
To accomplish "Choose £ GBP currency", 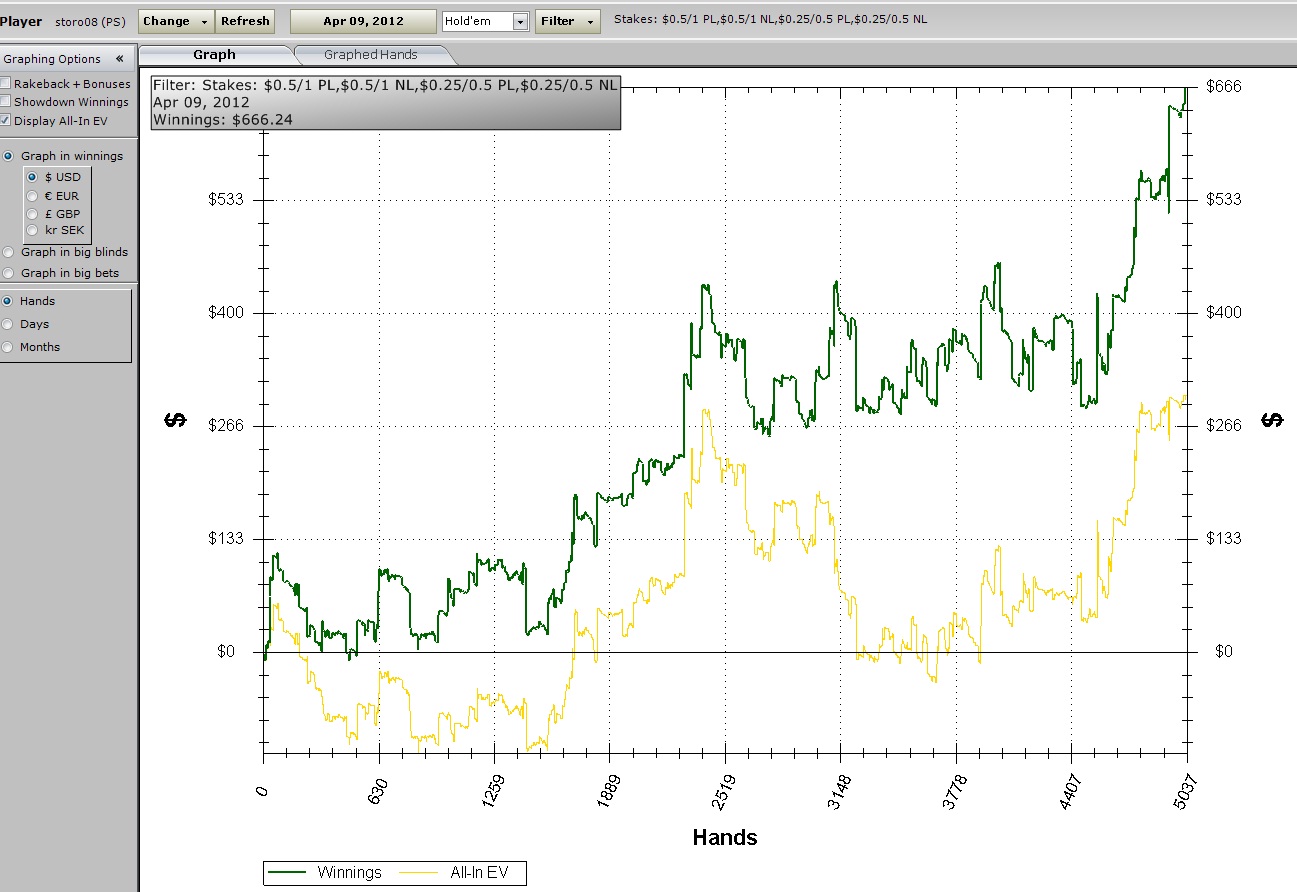I will click(x=33, y=214).
